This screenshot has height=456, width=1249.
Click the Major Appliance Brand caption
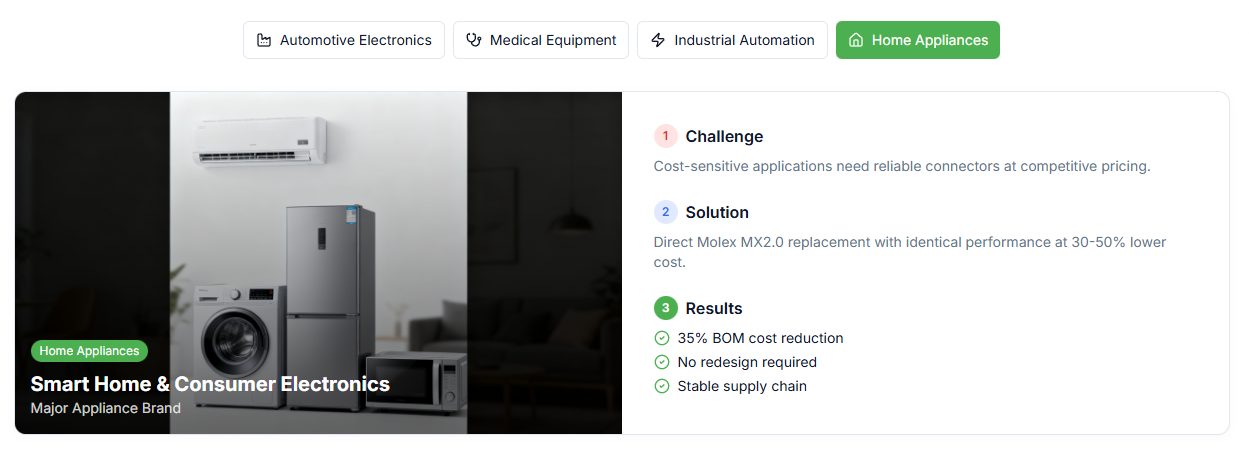pos(106,408)
